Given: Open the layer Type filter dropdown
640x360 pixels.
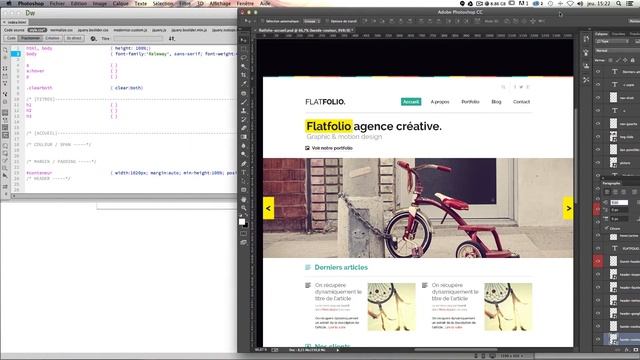Looking at the screenshot, I should point(612,41).
